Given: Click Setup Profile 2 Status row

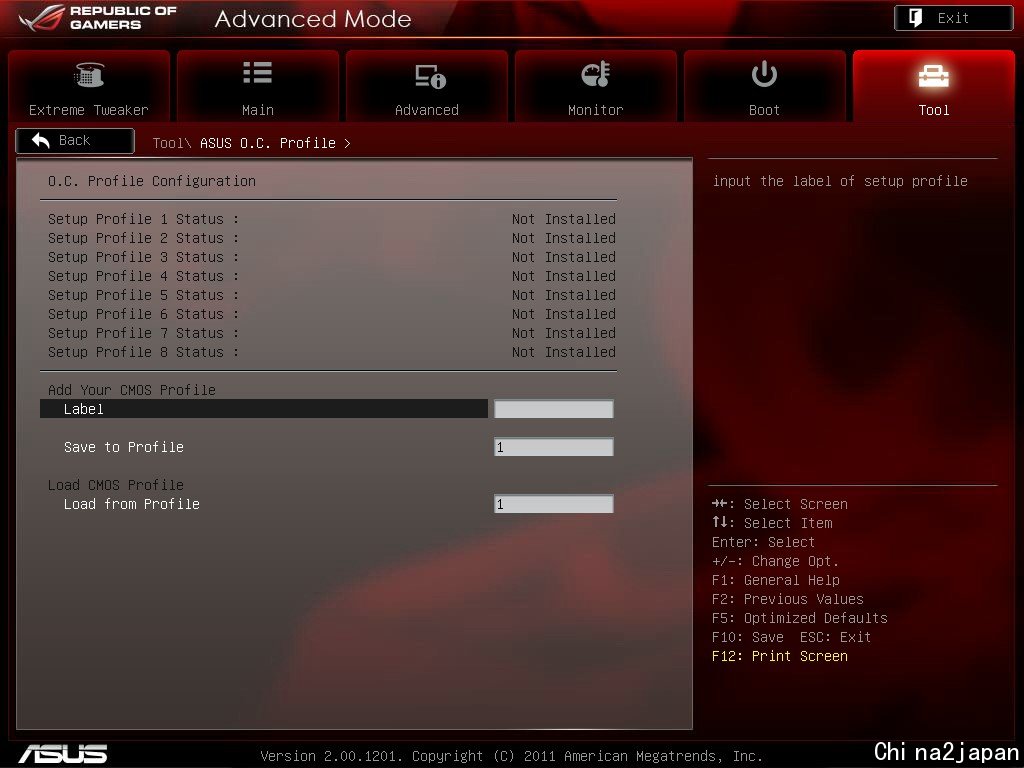Looking at the screenshot, I should coord(332,238).
